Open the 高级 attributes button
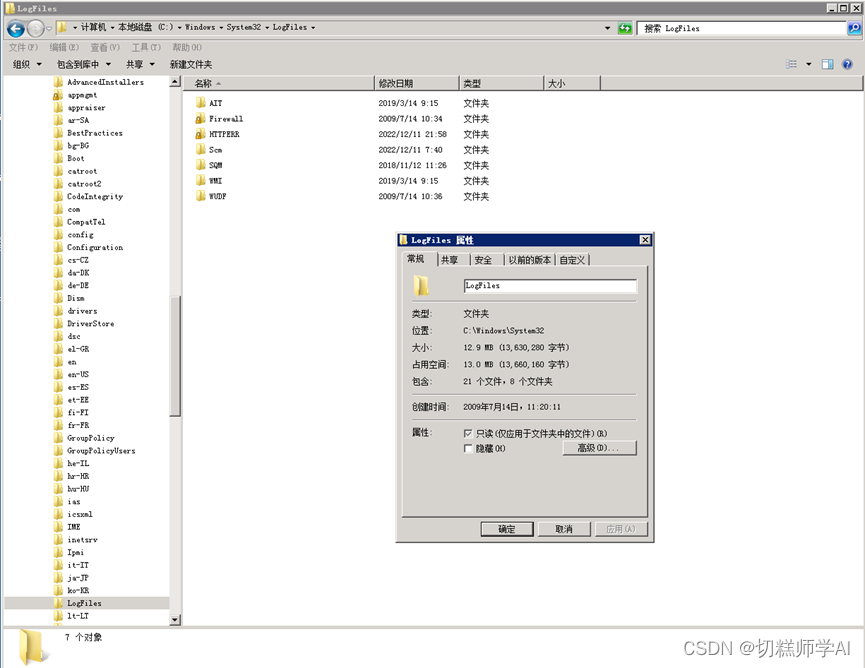 point(599,448)
